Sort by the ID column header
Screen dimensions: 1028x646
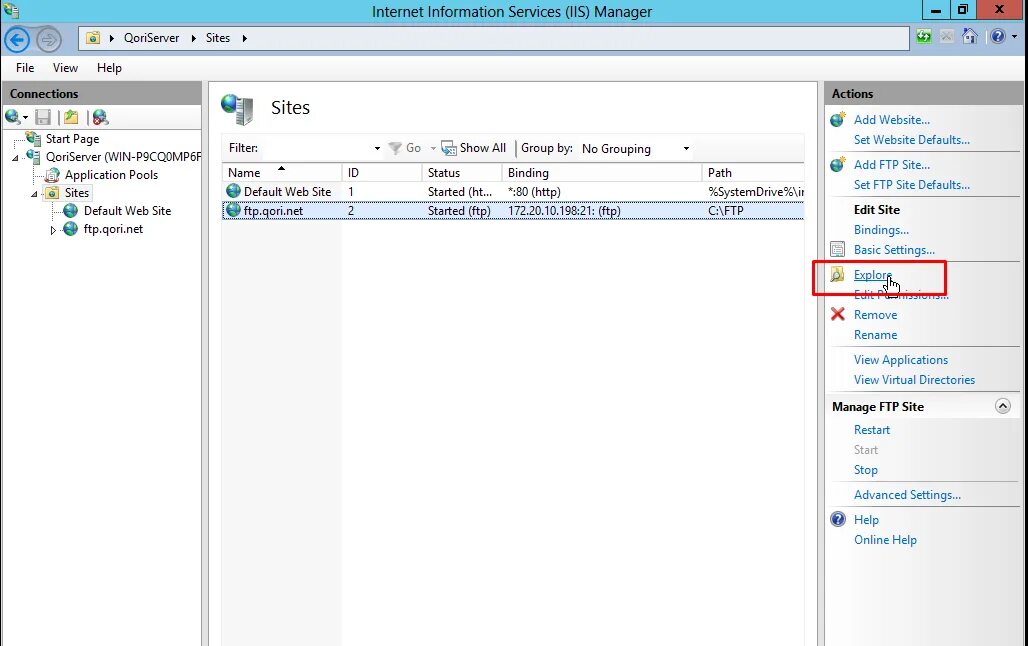[x=382, y=172]
